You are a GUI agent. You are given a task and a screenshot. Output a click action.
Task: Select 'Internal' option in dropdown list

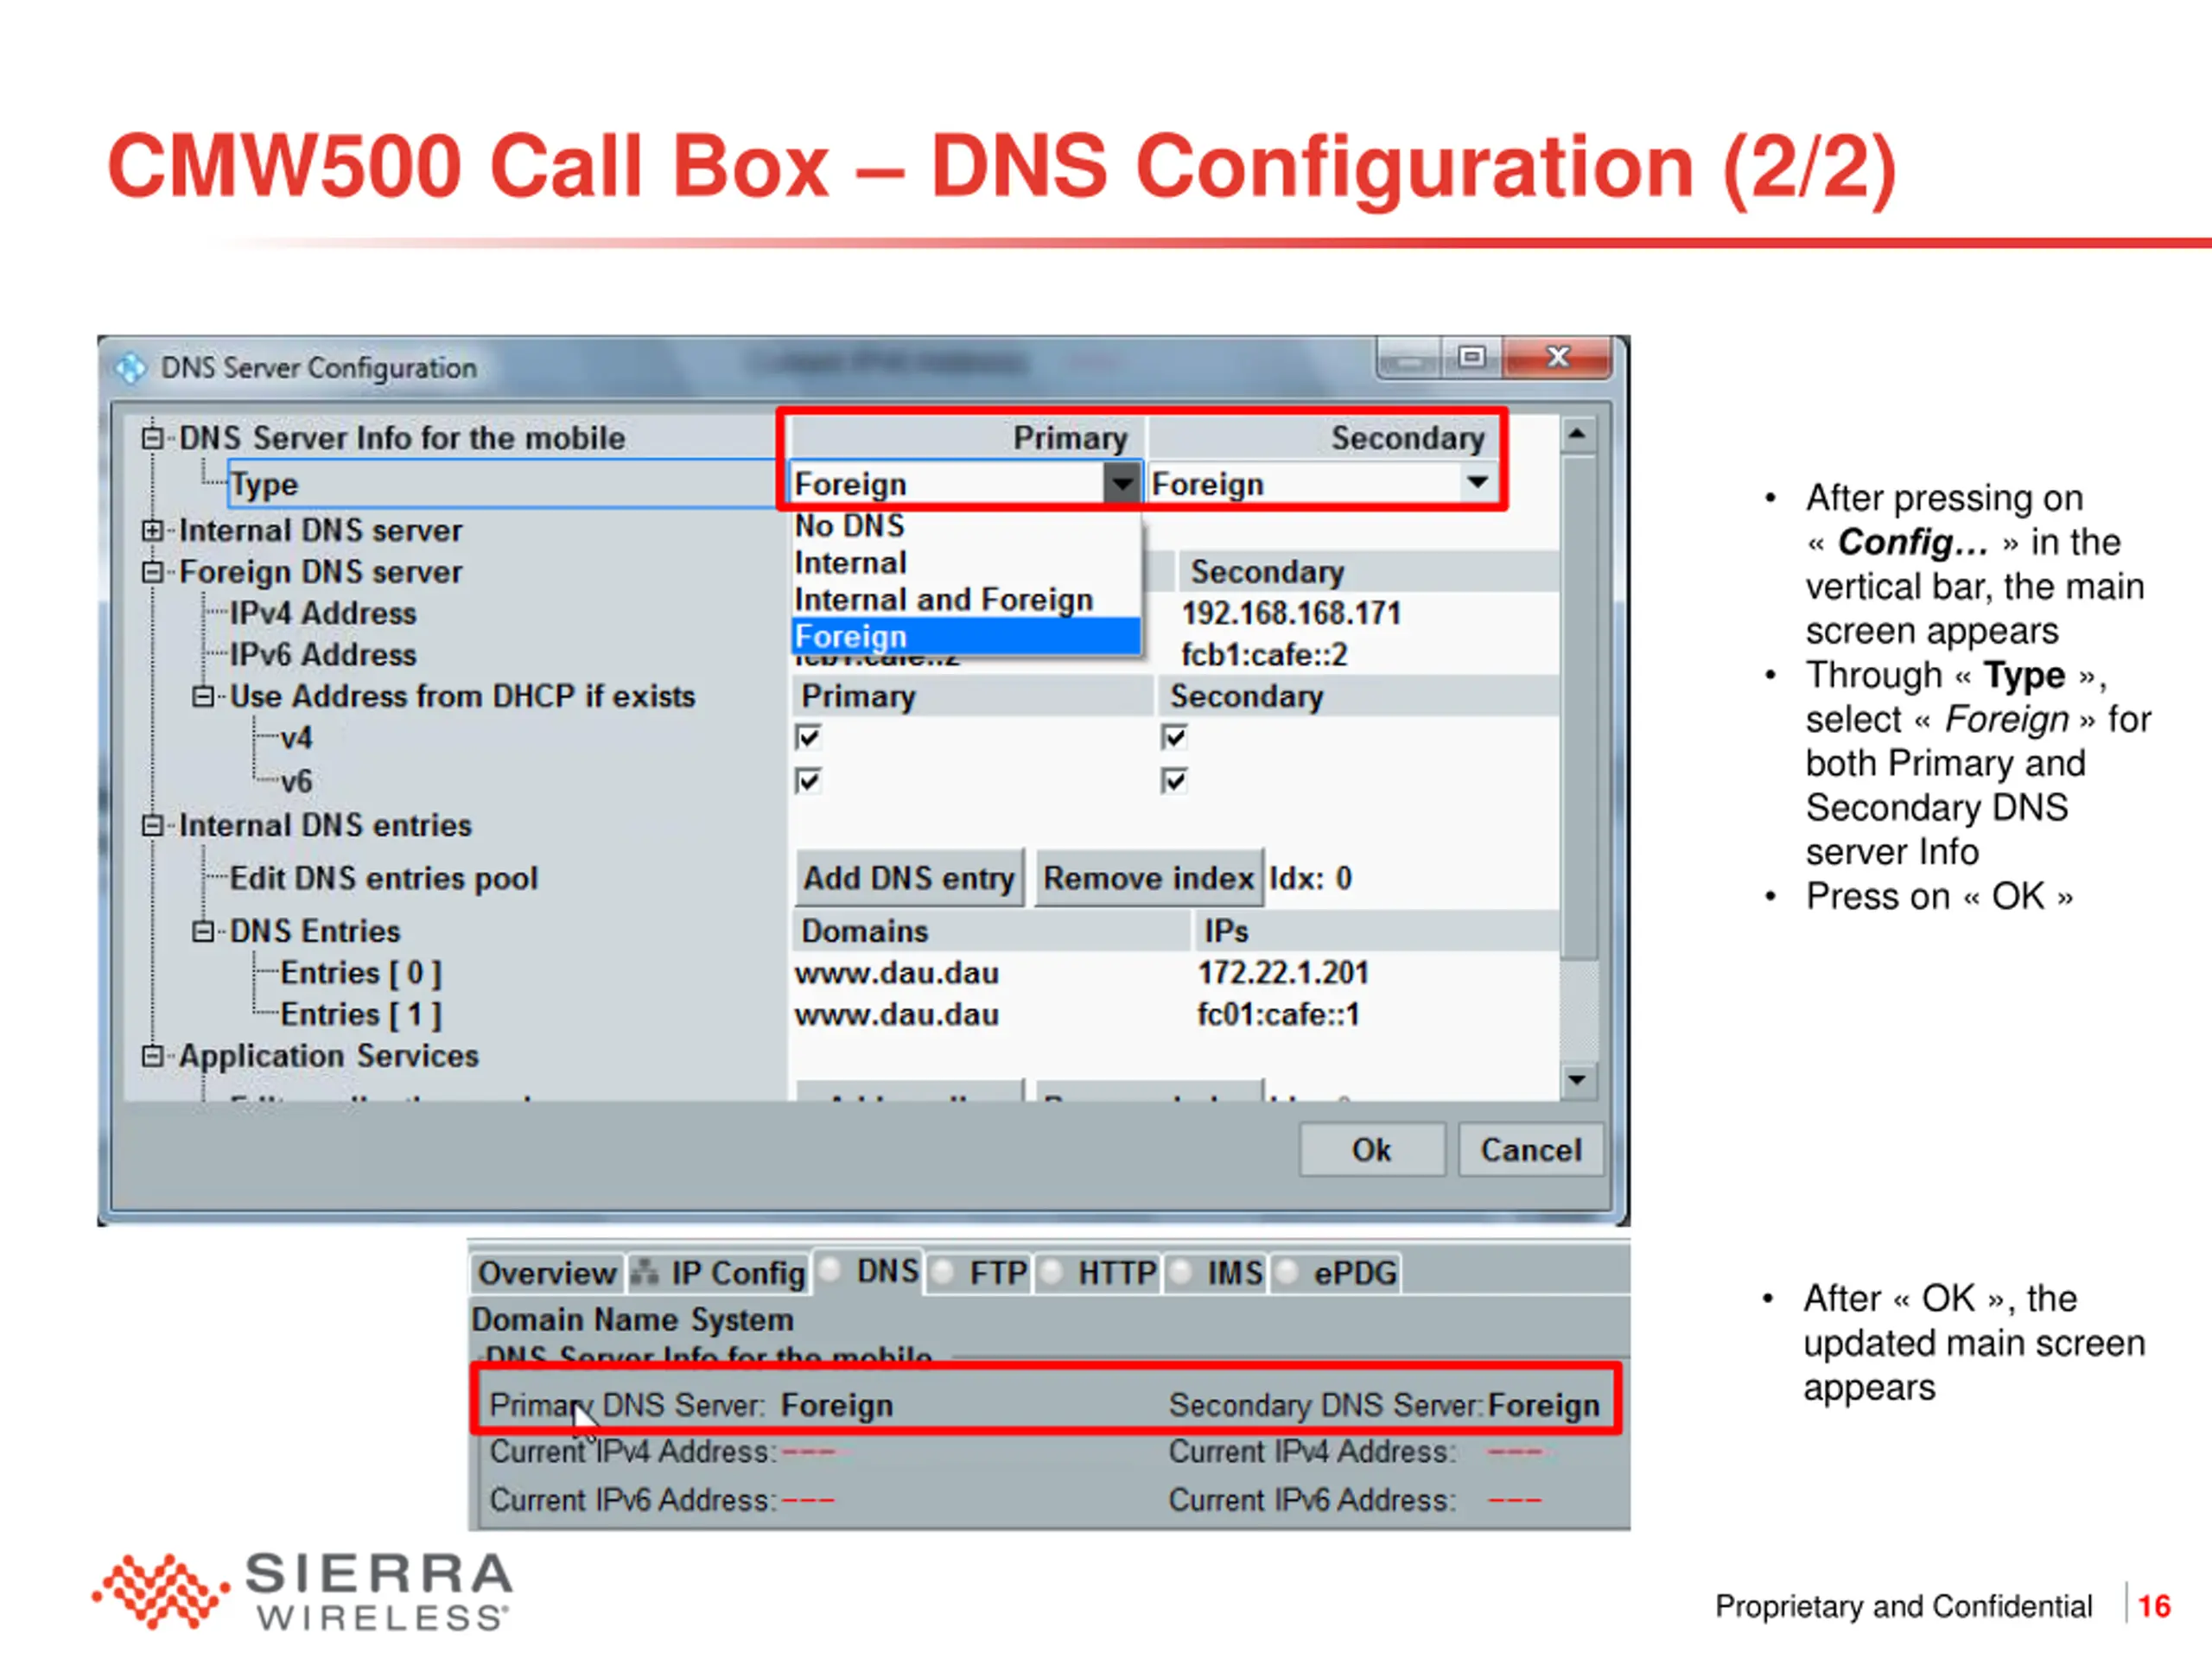[965, 563]
